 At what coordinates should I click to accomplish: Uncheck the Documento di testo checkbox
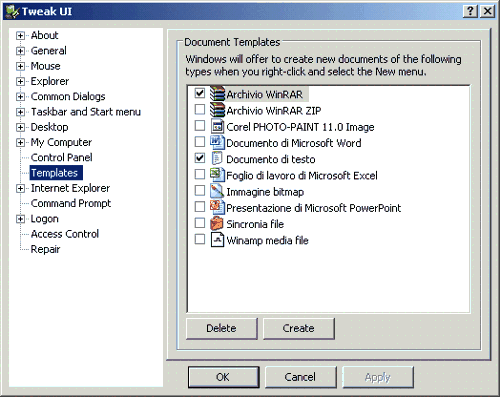200,158
